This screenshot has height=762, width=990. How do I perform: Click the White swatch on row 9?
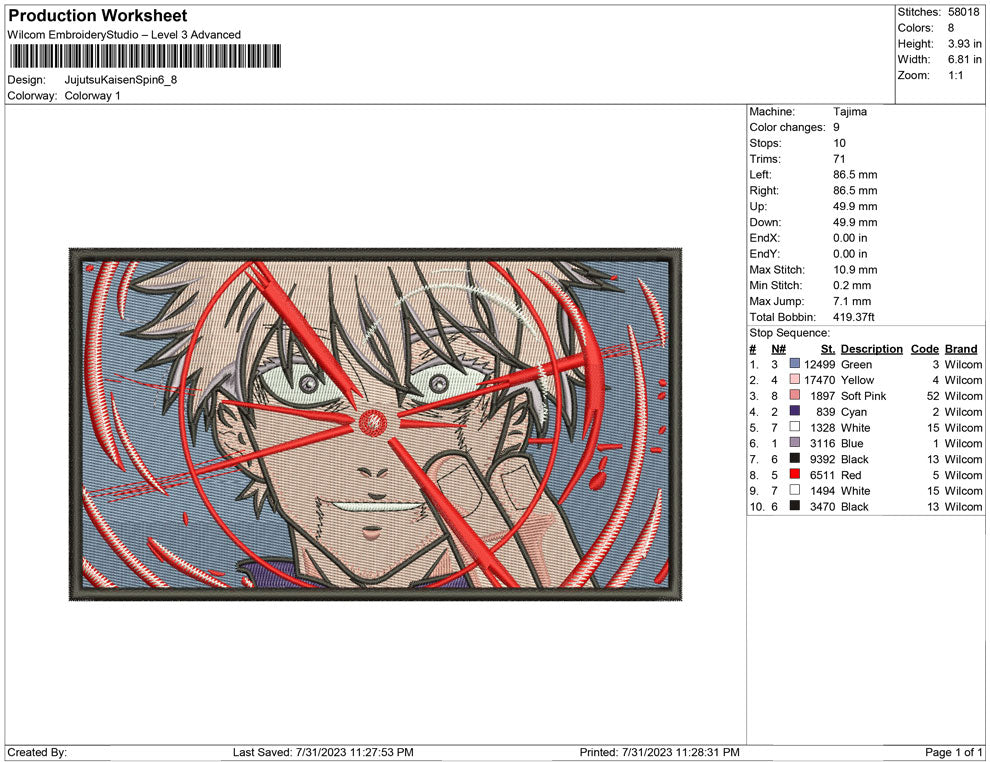click(795, 491)
